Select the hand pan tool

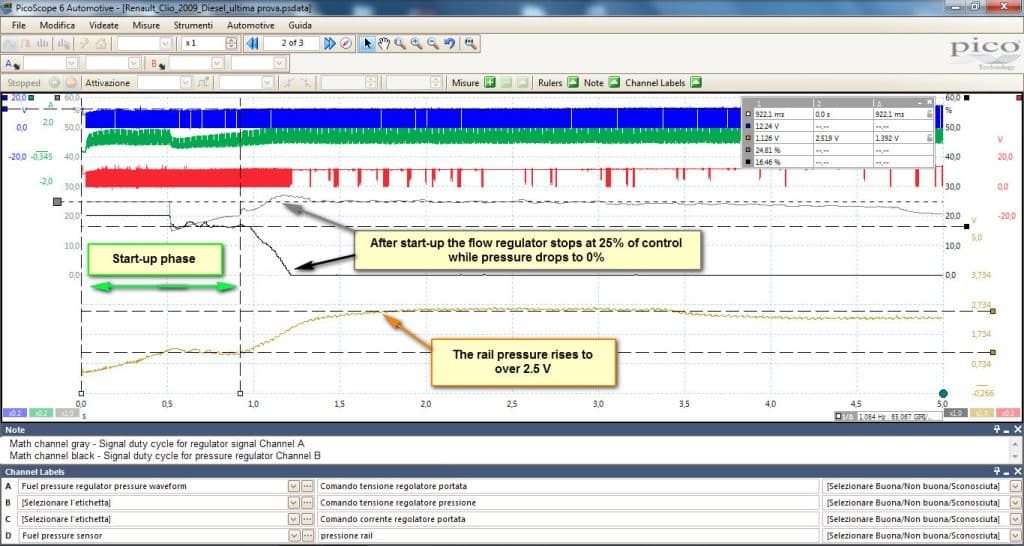pyautogui.click(x=384, y=44)
